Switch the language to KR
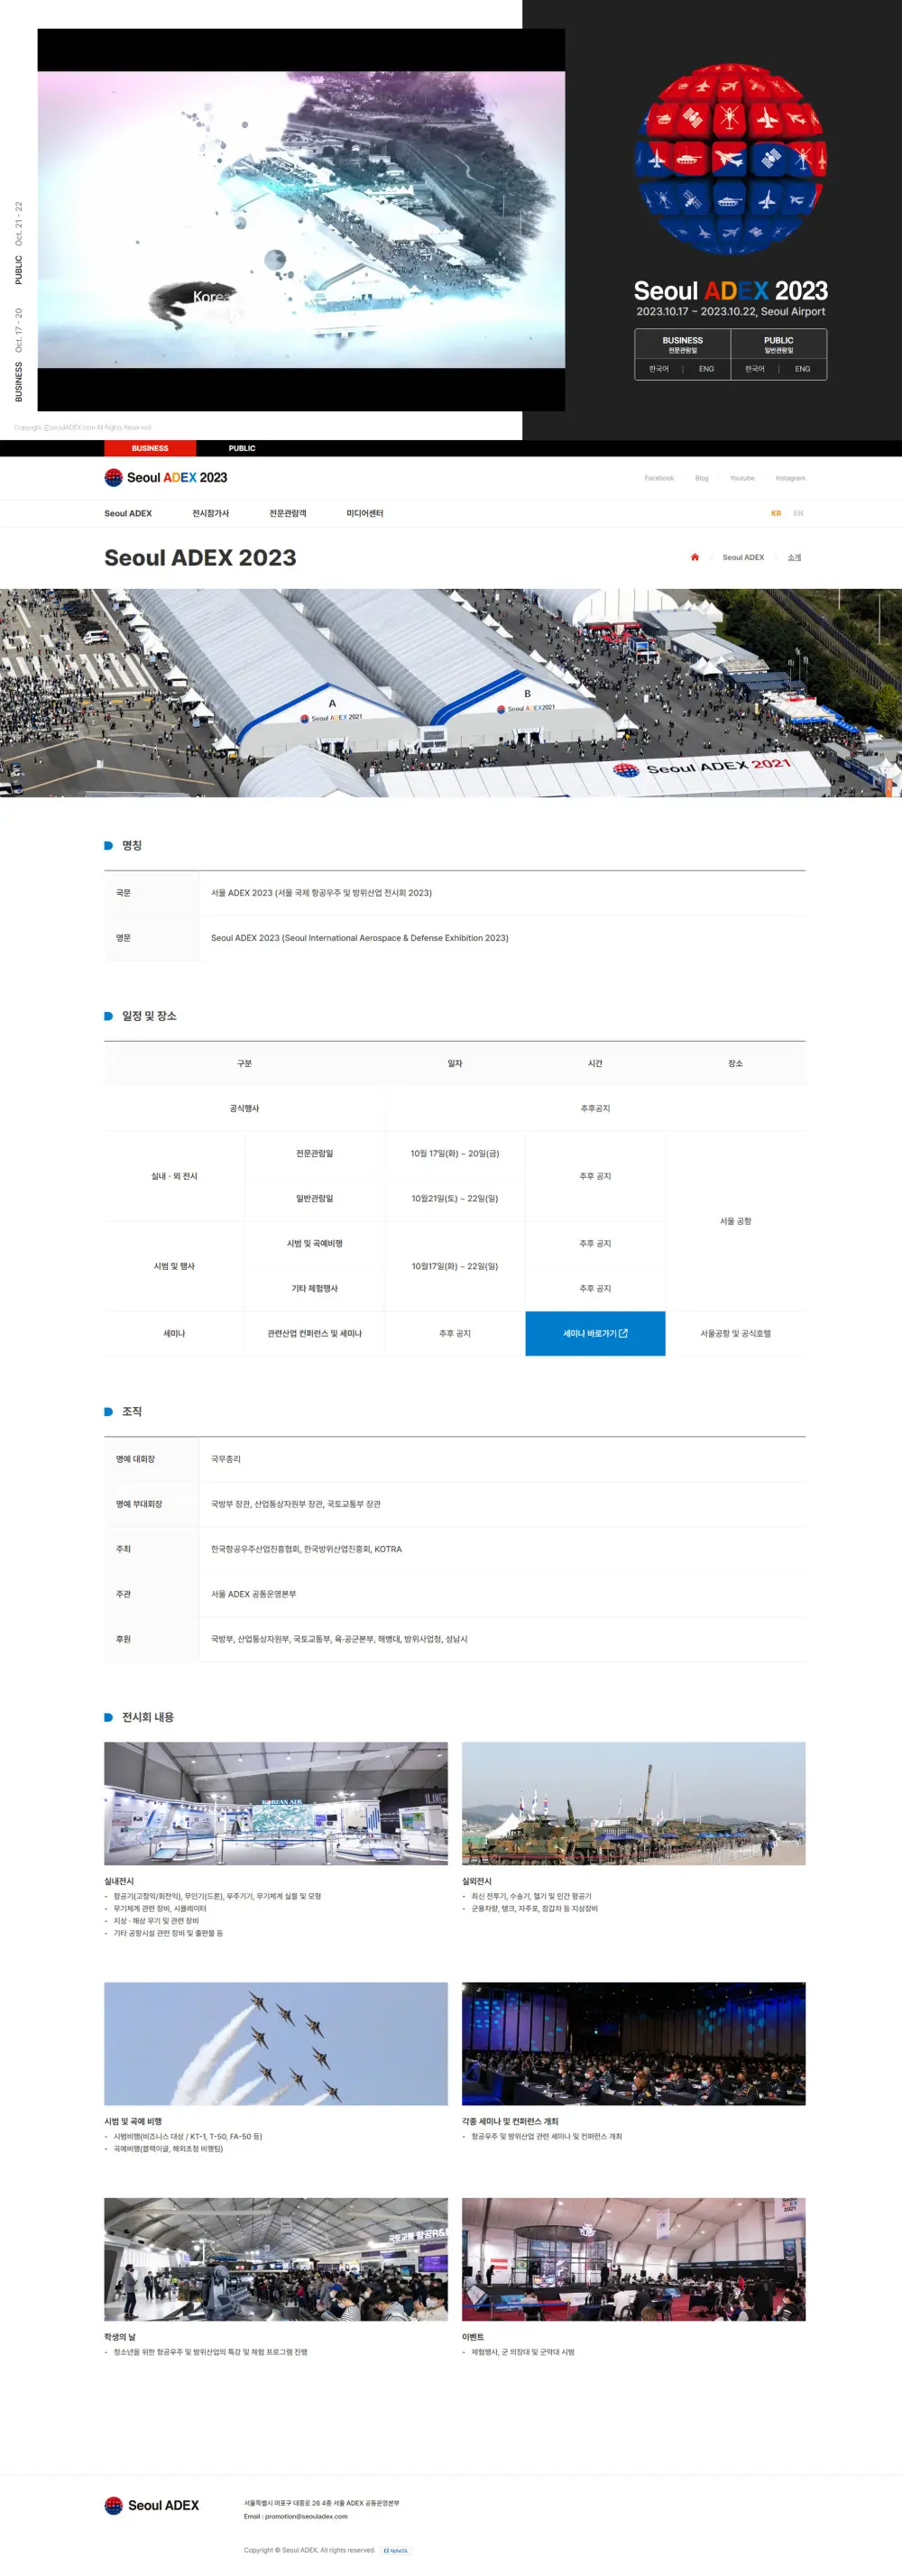This screenshot has height=2576, width=902. (776, 513)
